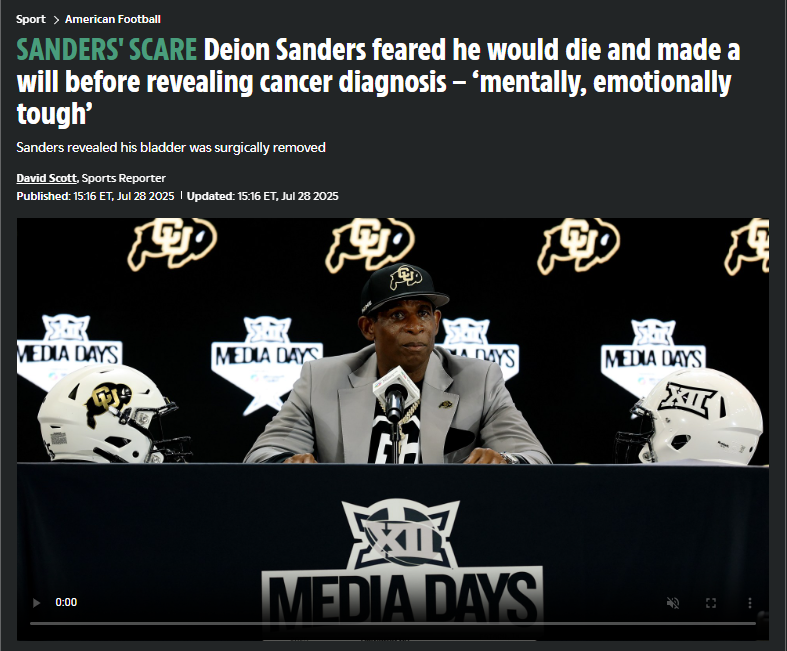This screenshot has height=651, width=787.
Task: Click the Sports Reporter label
Action: 124,178
